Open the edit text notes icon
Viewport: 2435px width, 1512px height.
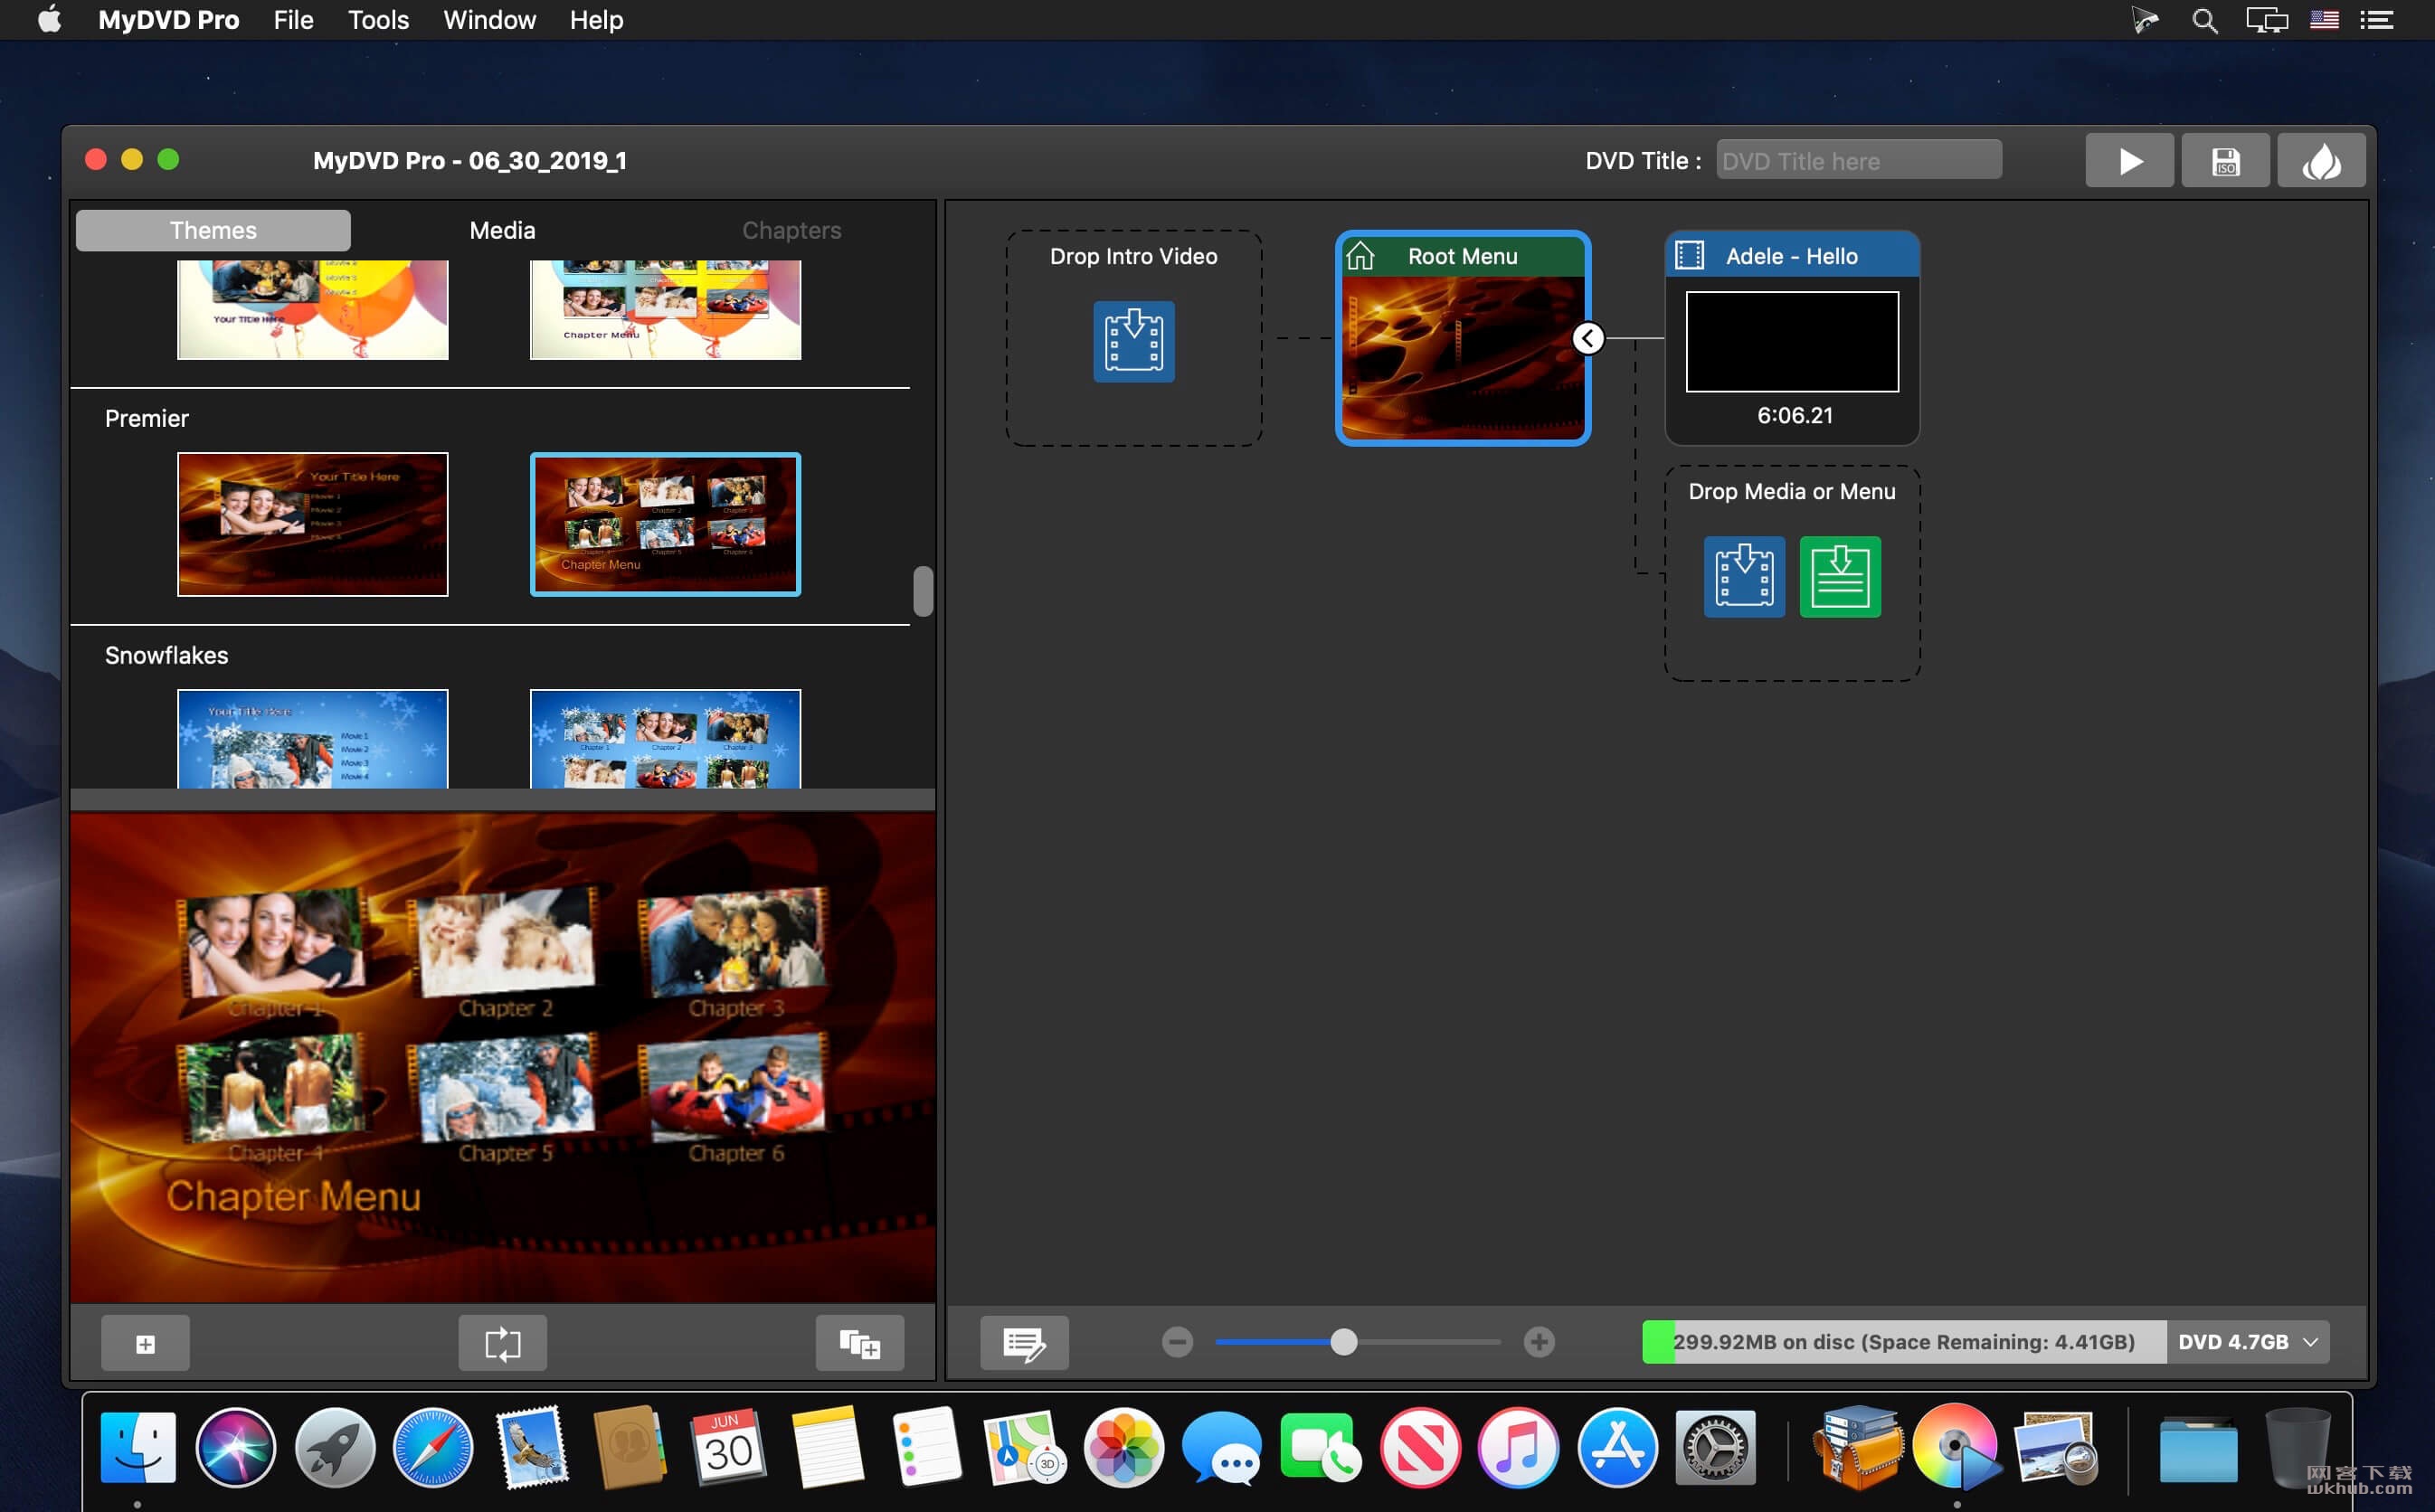pyautogui.click(x=1024, y=1343)
